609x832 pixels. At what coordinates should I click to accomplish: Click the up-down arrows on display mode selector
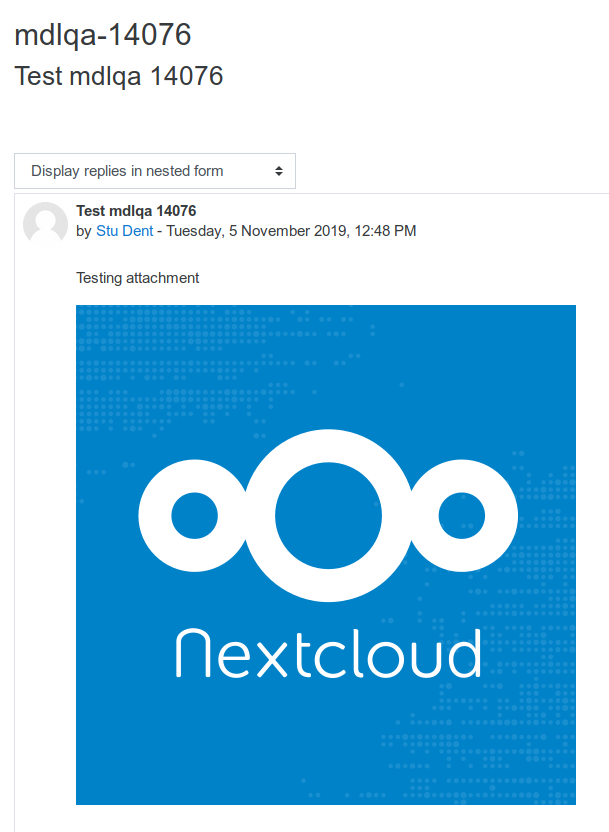(279, 171)
